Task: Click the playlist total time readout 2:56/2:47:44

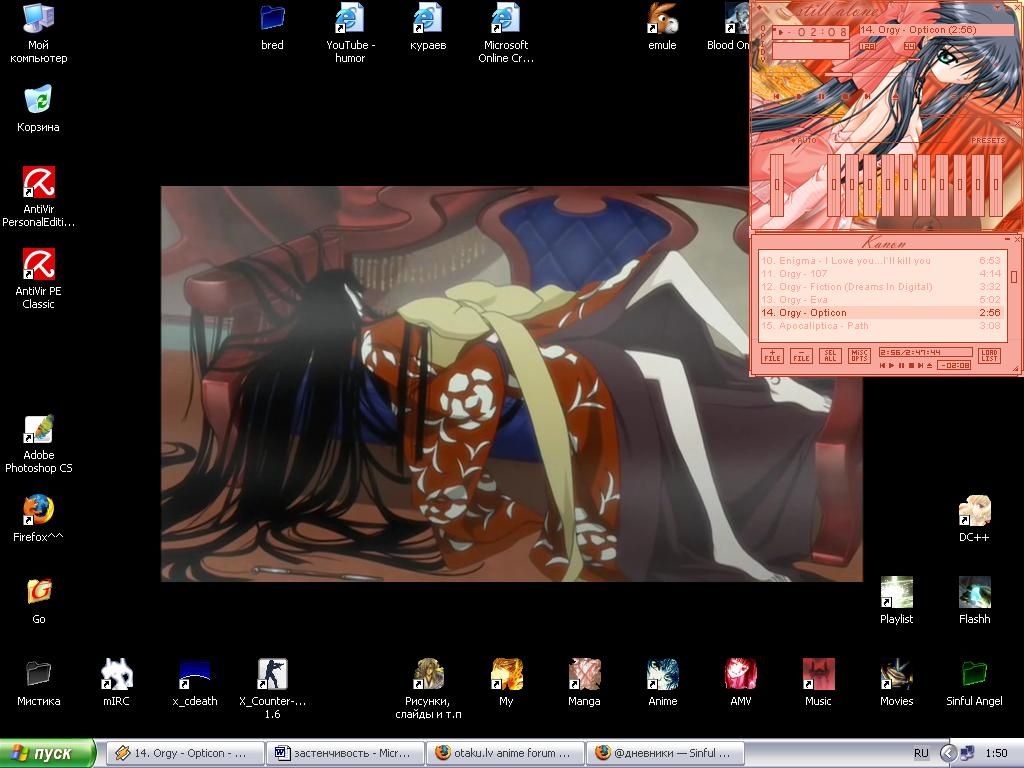Action: coord(925,352)
